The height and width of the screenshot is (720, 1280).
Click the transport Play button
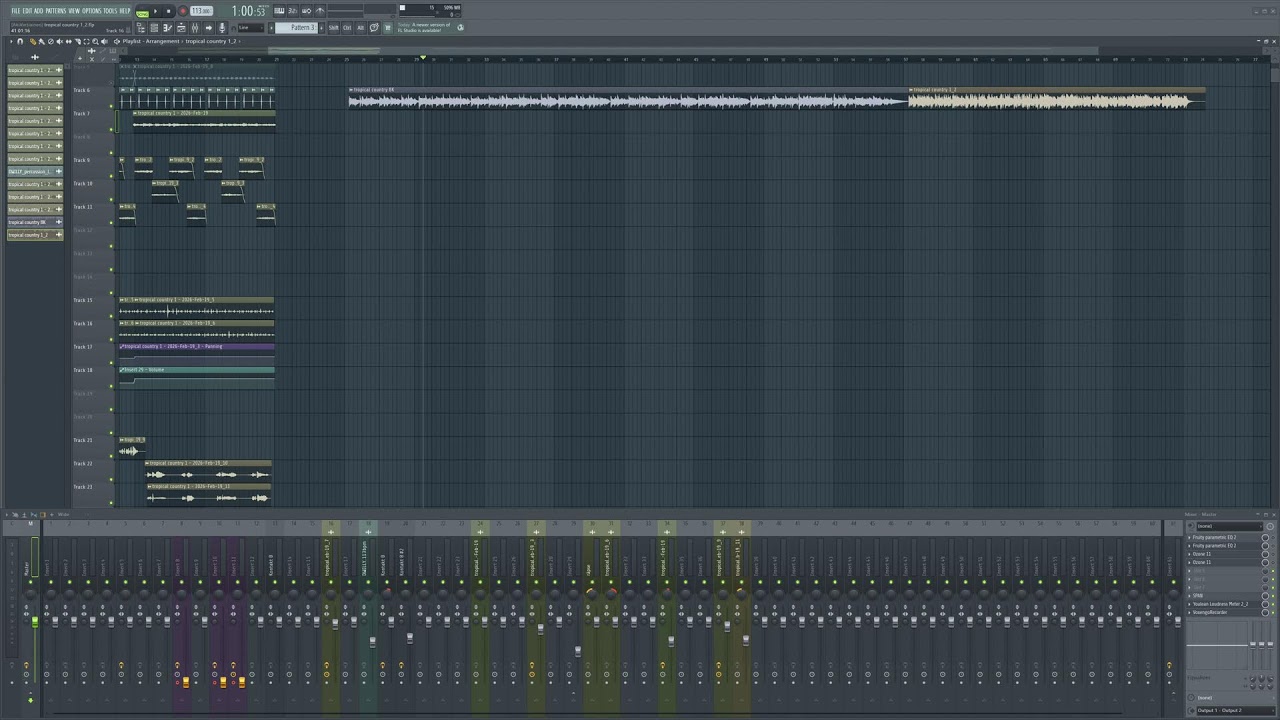[x=155, y=11]
